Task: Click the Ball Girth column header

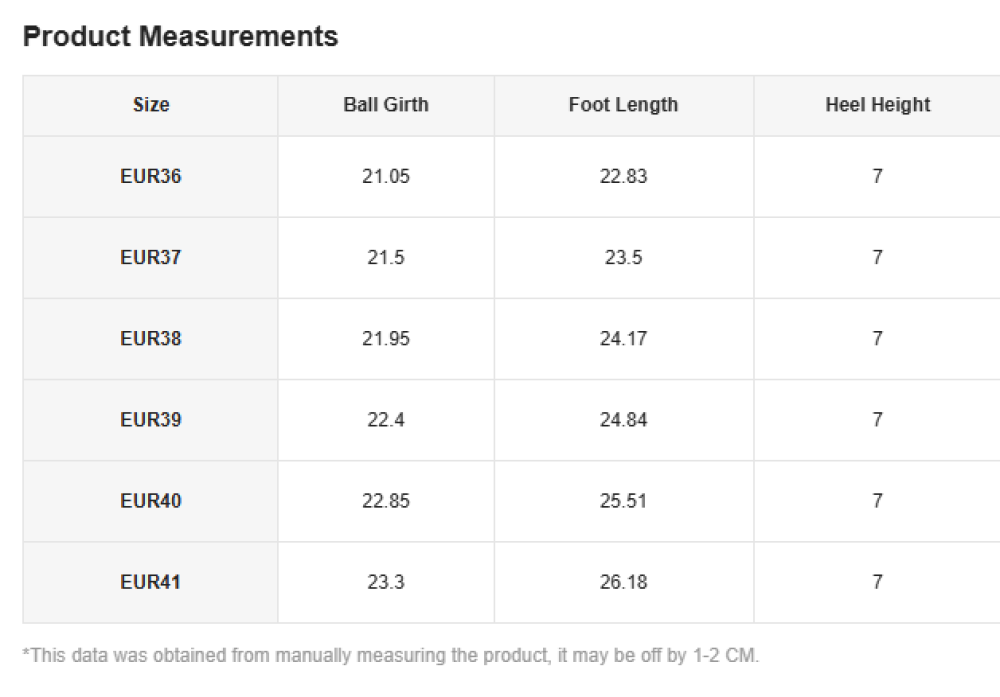Action: (x=386, y=105)
